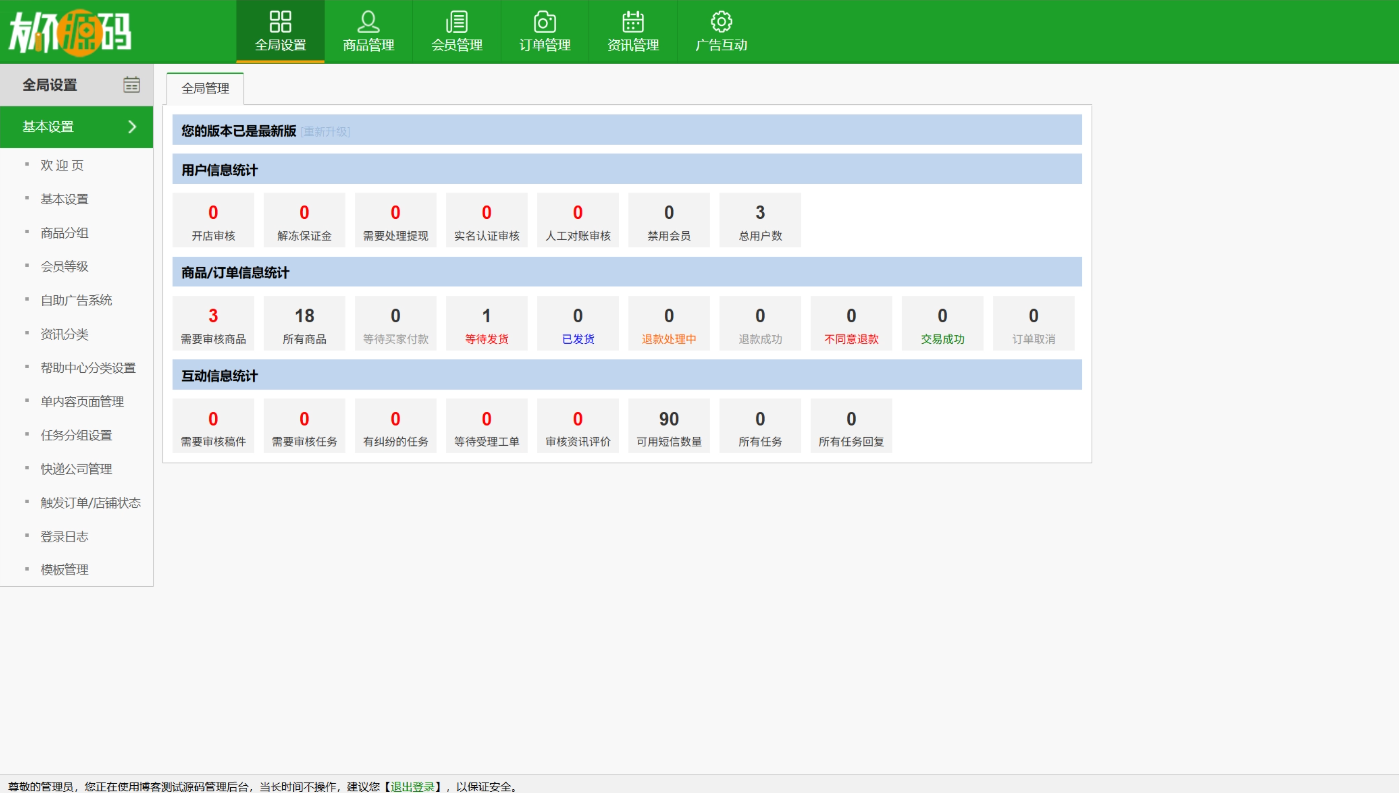
Task: Click the 好源码 logo in the header
Action: click(70, 32)
